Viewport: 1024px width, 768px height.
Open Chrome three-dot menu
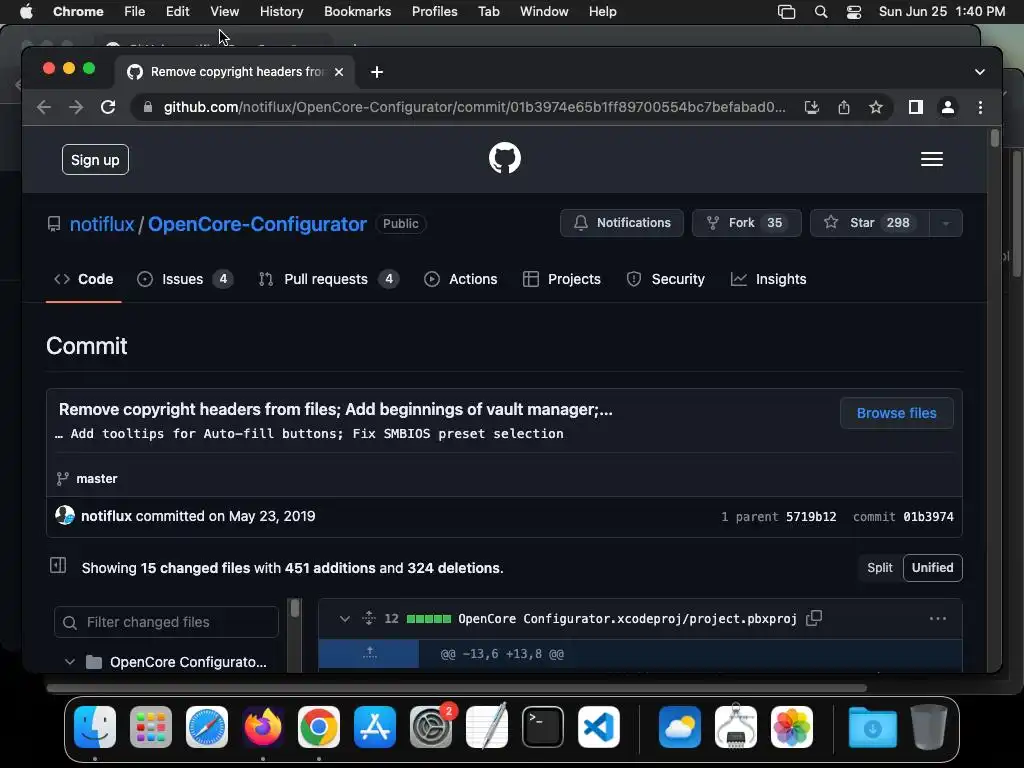point(980,107)
